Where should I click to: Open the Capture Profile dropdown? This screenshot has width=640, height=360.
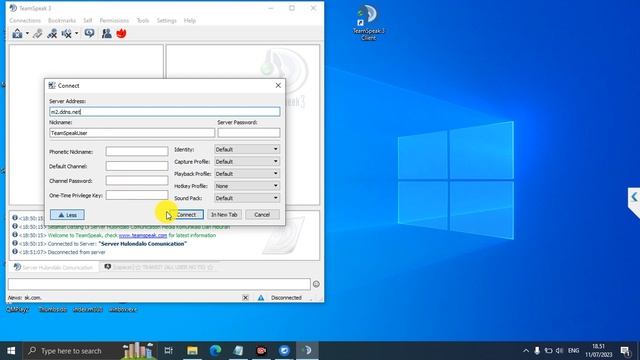[247, 162]
